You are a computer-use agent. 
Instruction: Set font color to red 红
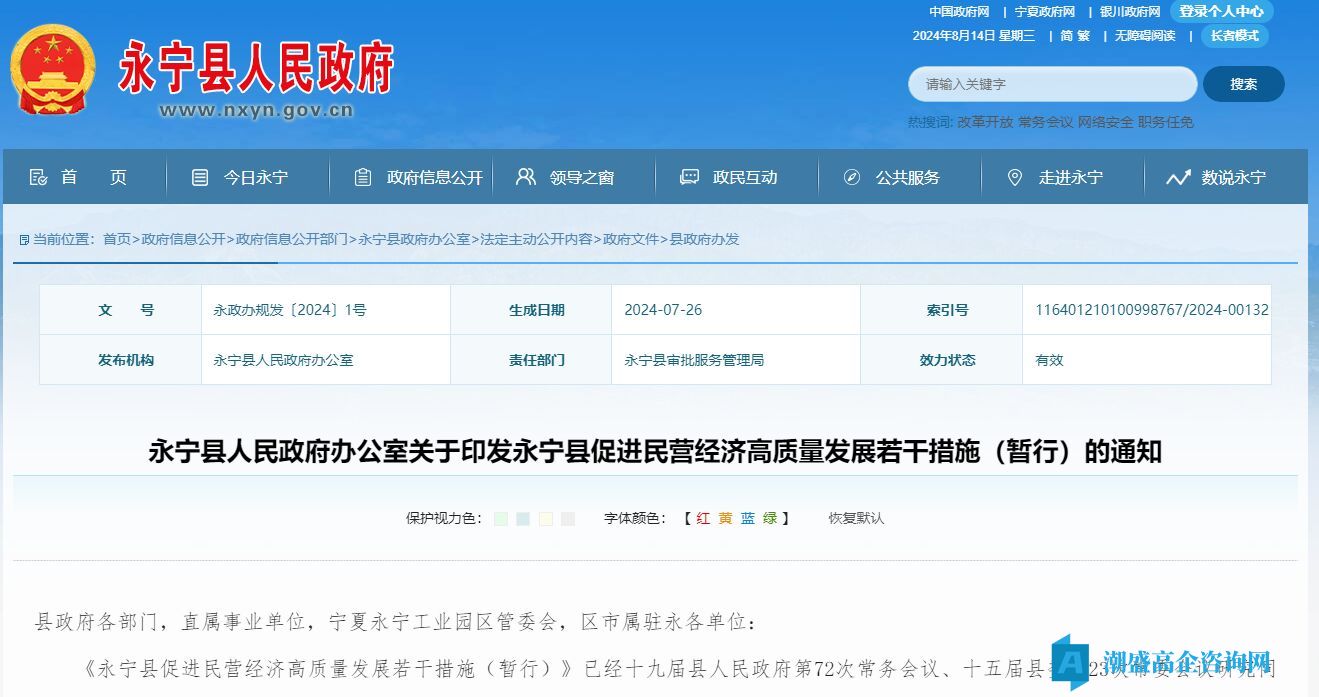click(x=703, y=518)
